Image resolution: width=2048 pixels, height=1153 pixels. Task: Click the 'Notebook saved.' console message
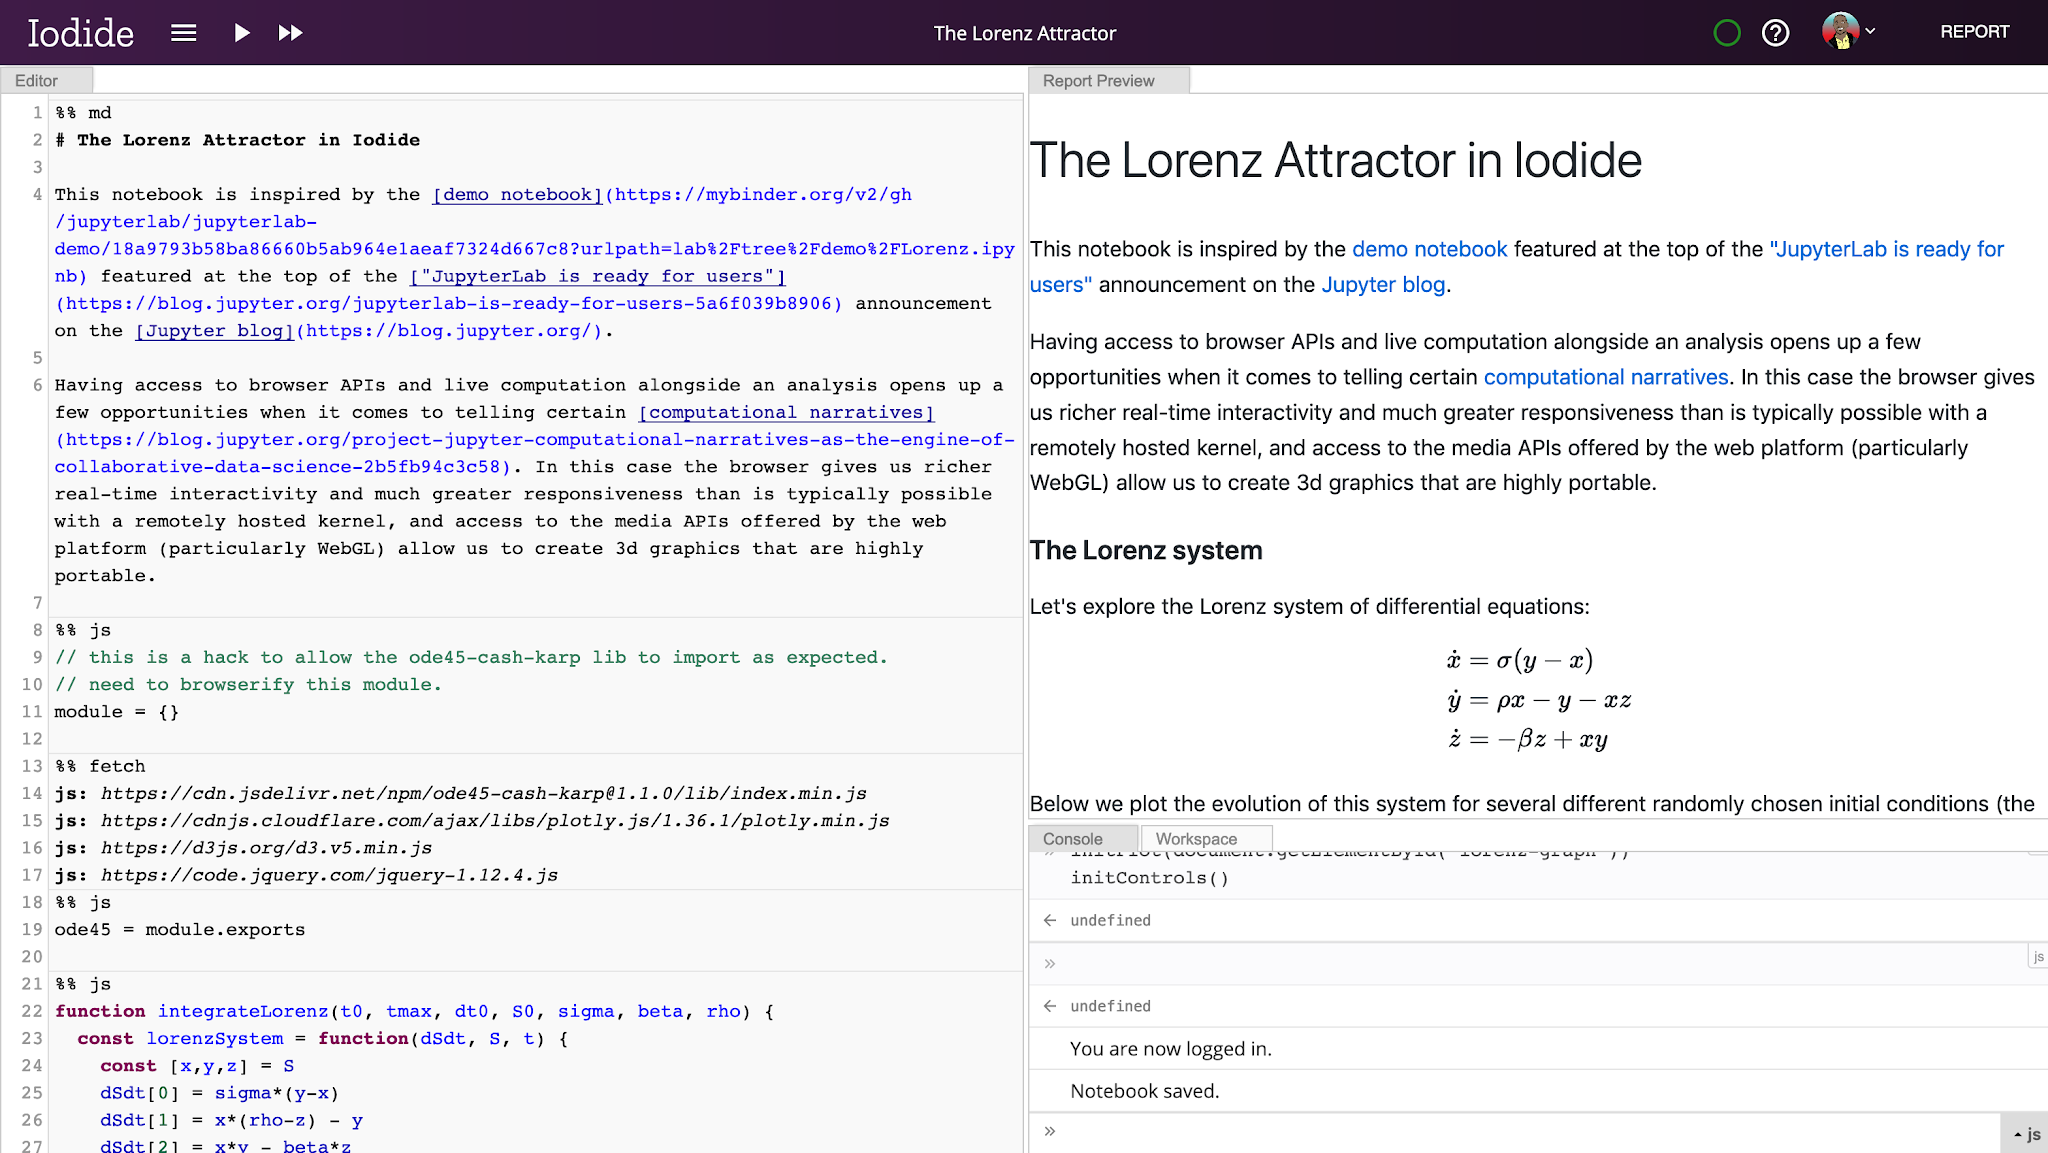tap(1144, 1091)
